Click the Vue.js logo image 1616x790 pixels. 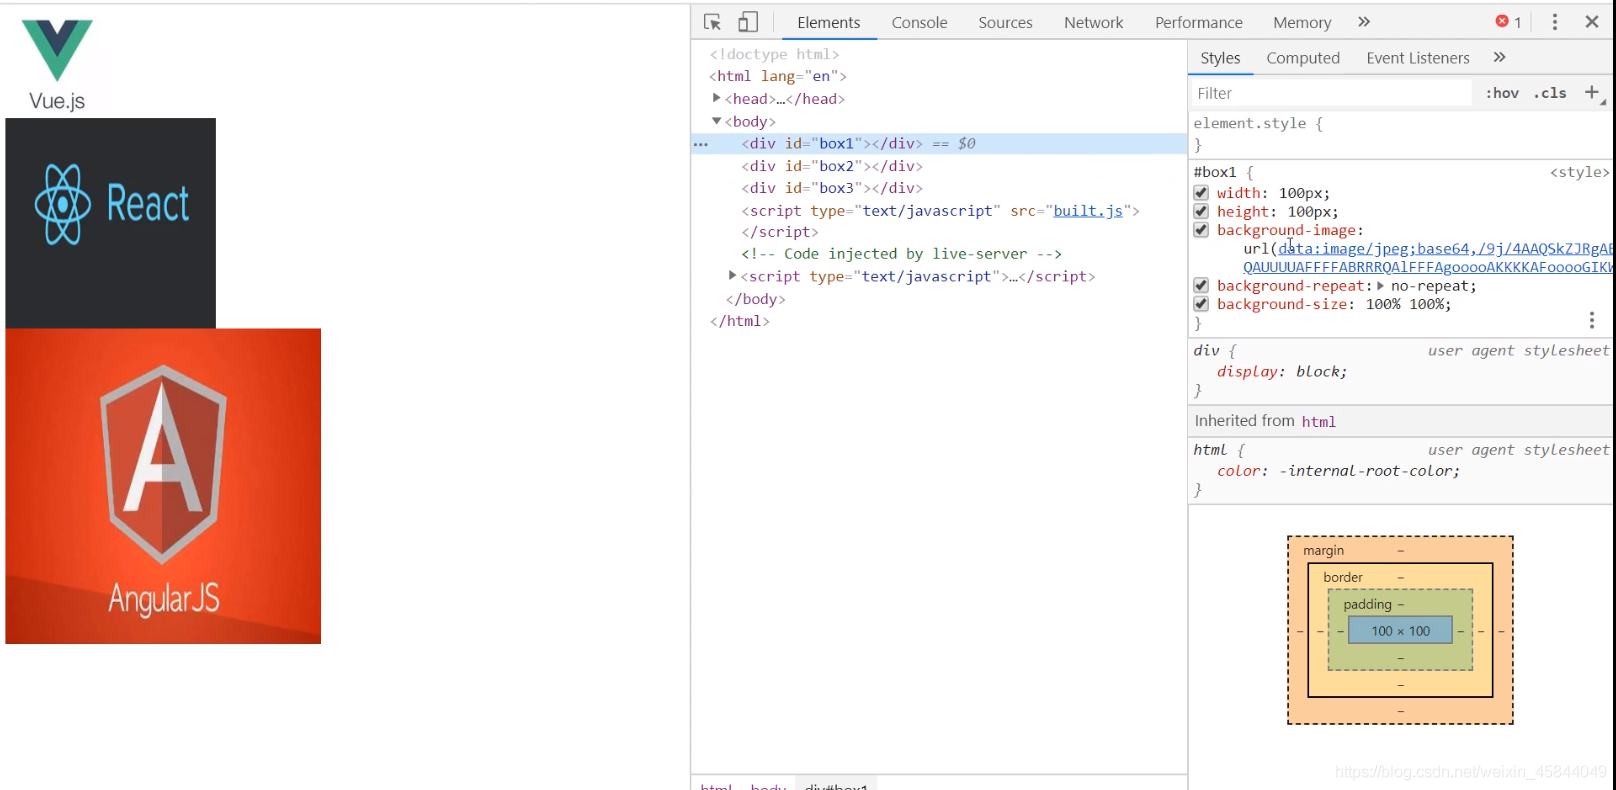57,65
